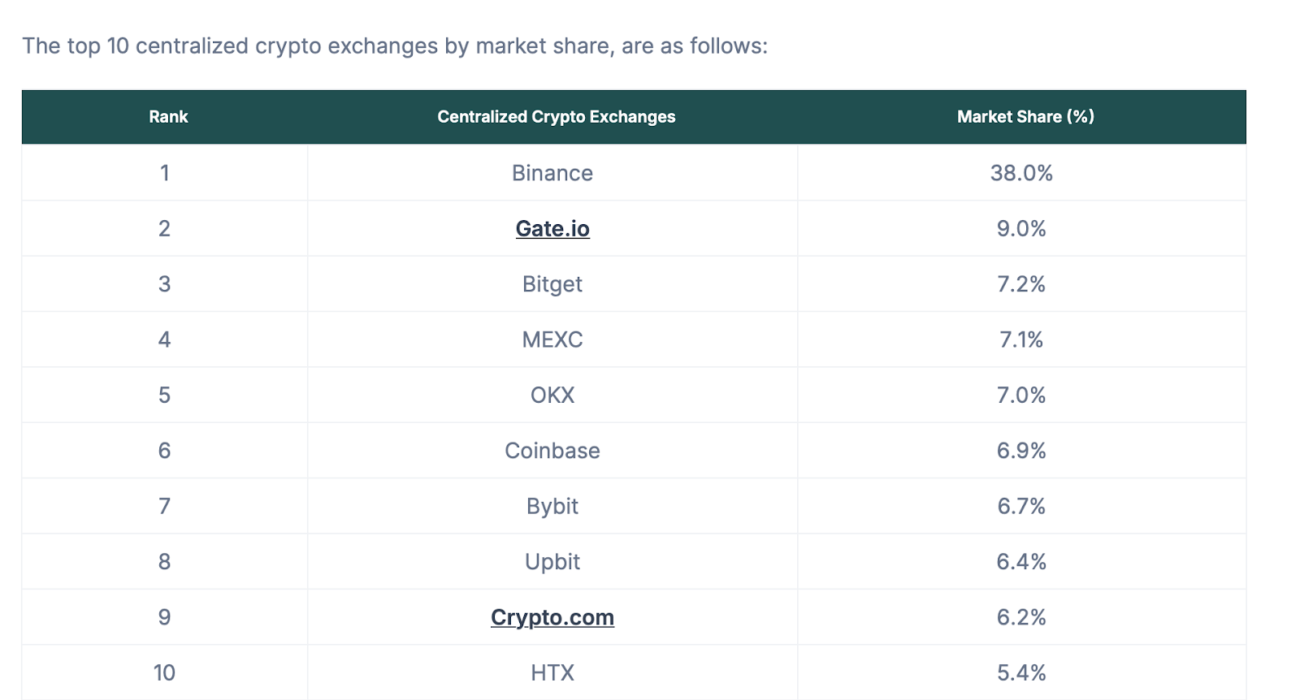Select the 9.0% market share cell
1300x700 pixels.
(x=1021, y=229)
